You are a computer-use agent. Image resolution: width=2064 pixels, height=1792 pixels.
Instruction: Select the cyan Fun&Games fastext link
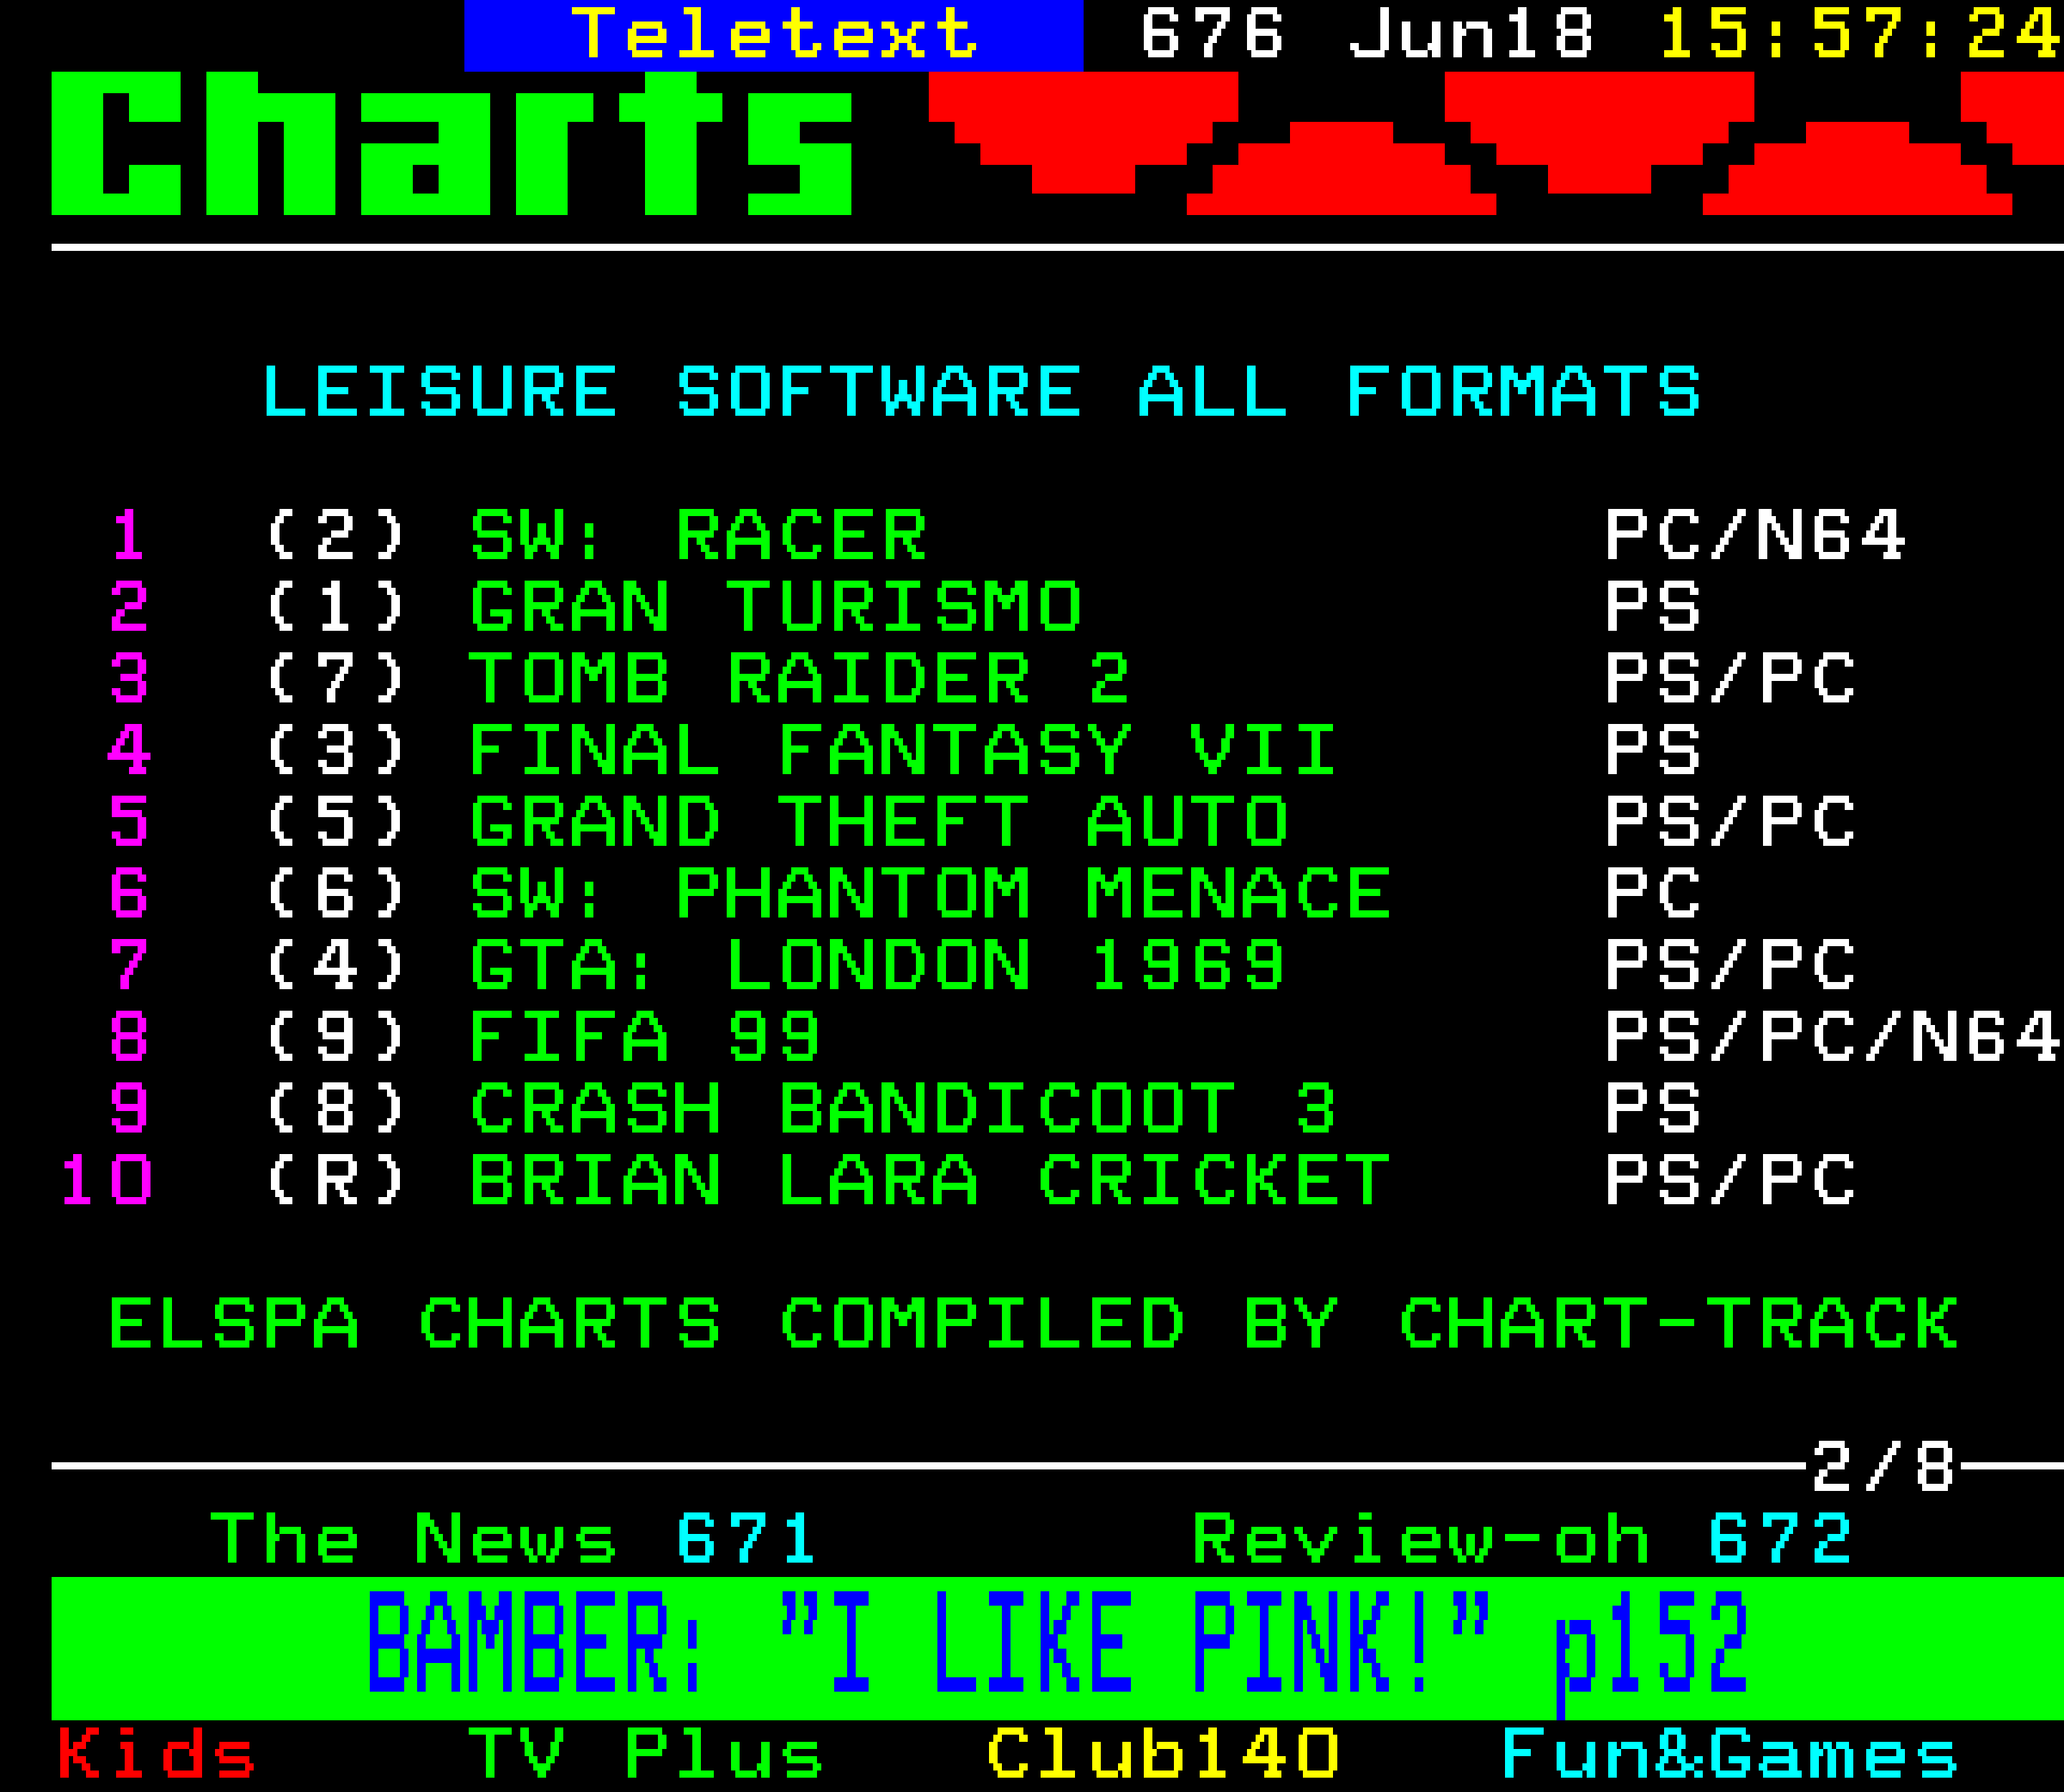(1729, 1753)
